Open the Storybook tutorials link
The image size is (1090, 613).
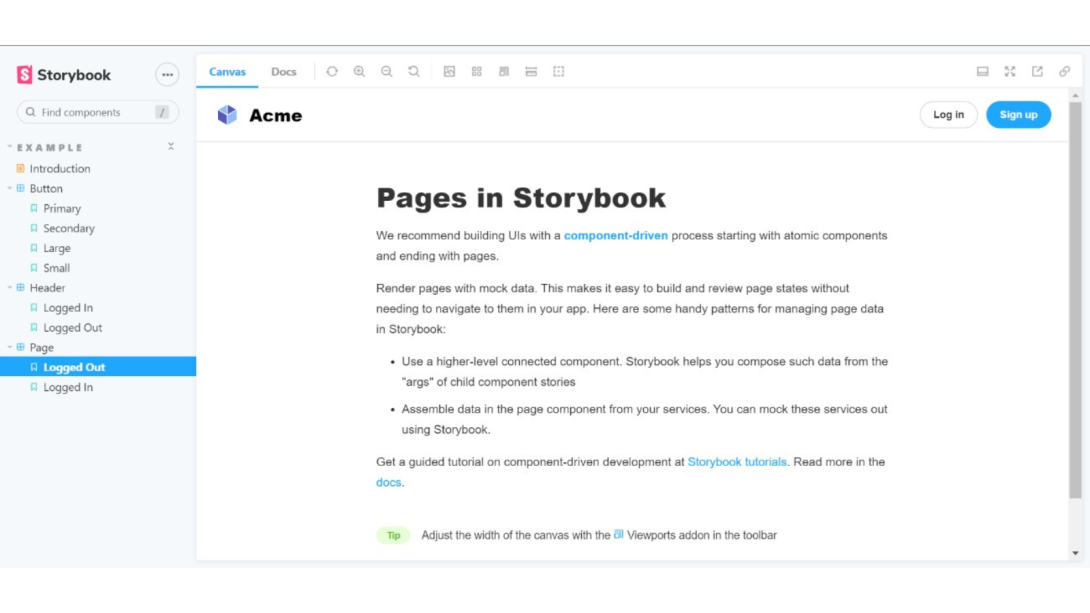(737, 462)
